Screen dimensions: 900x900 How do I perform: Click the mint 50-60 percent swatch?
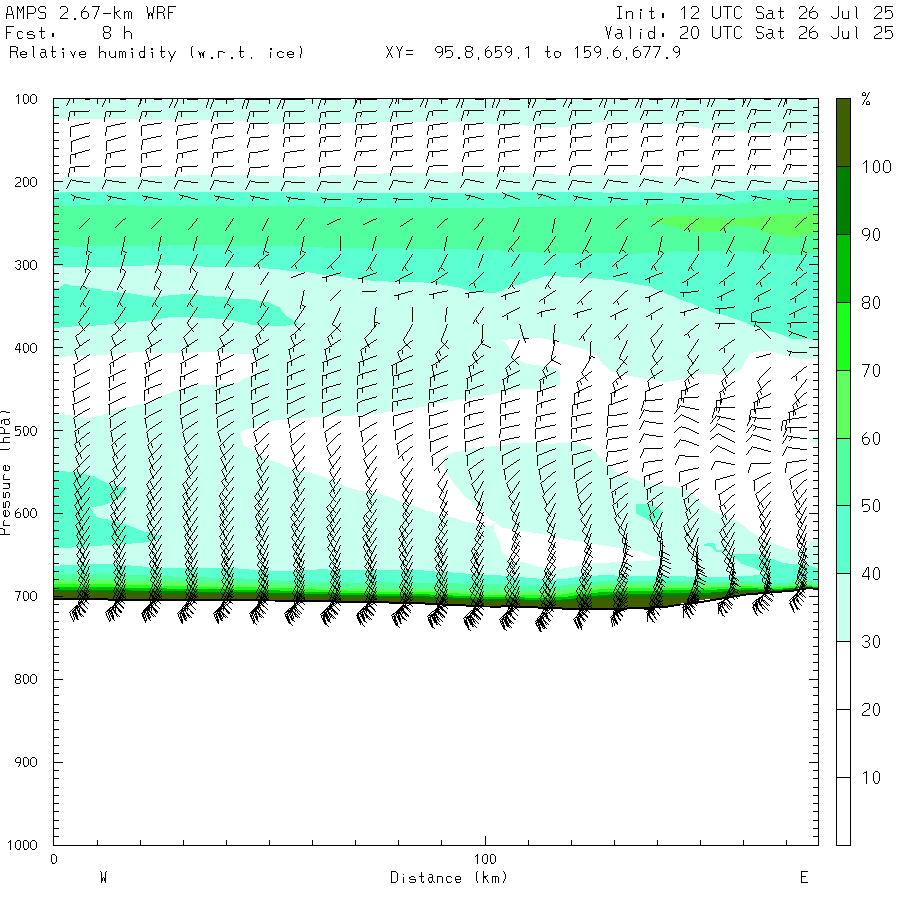(x=843, y=472)
